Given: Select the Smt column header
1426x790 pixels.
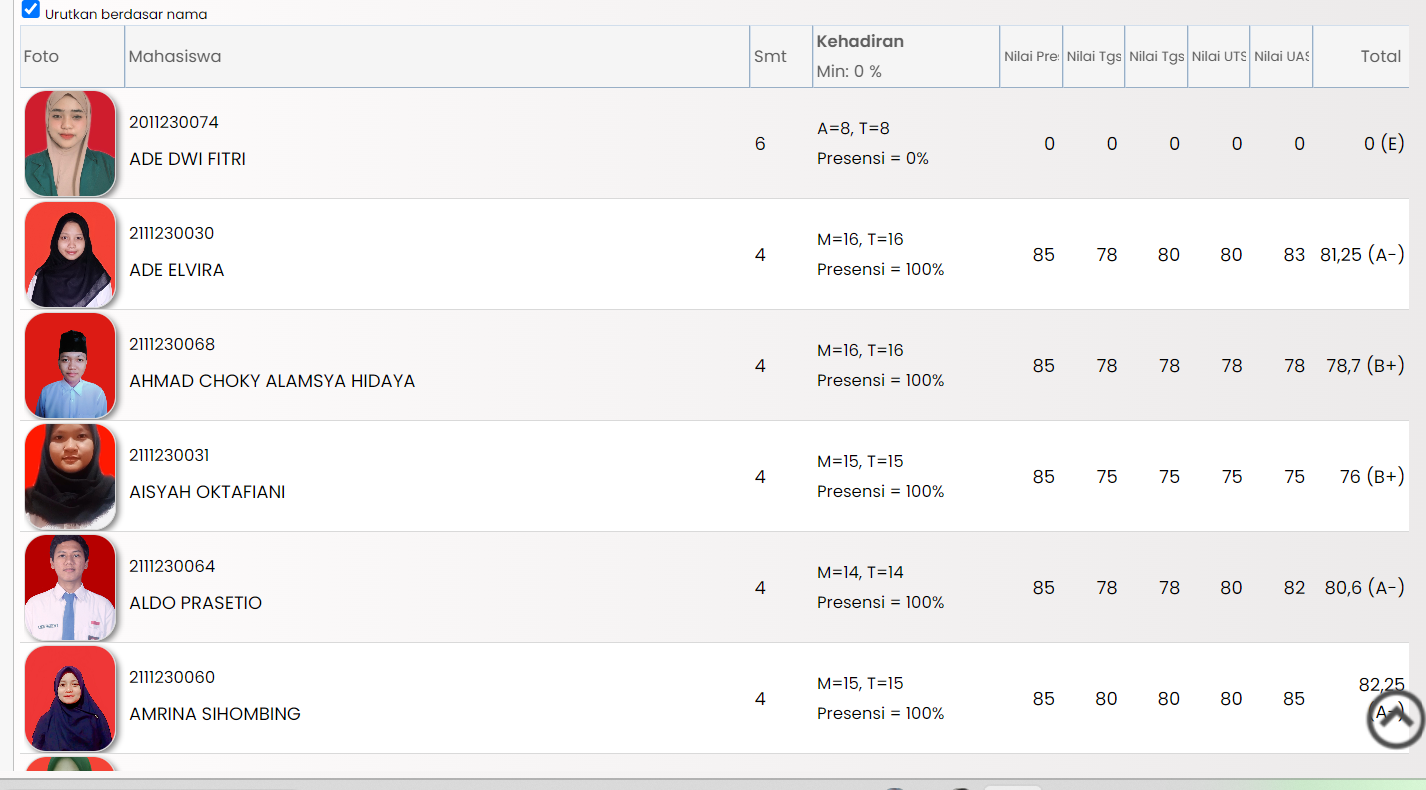Looking at the screenshot, I should pos(770,57).
